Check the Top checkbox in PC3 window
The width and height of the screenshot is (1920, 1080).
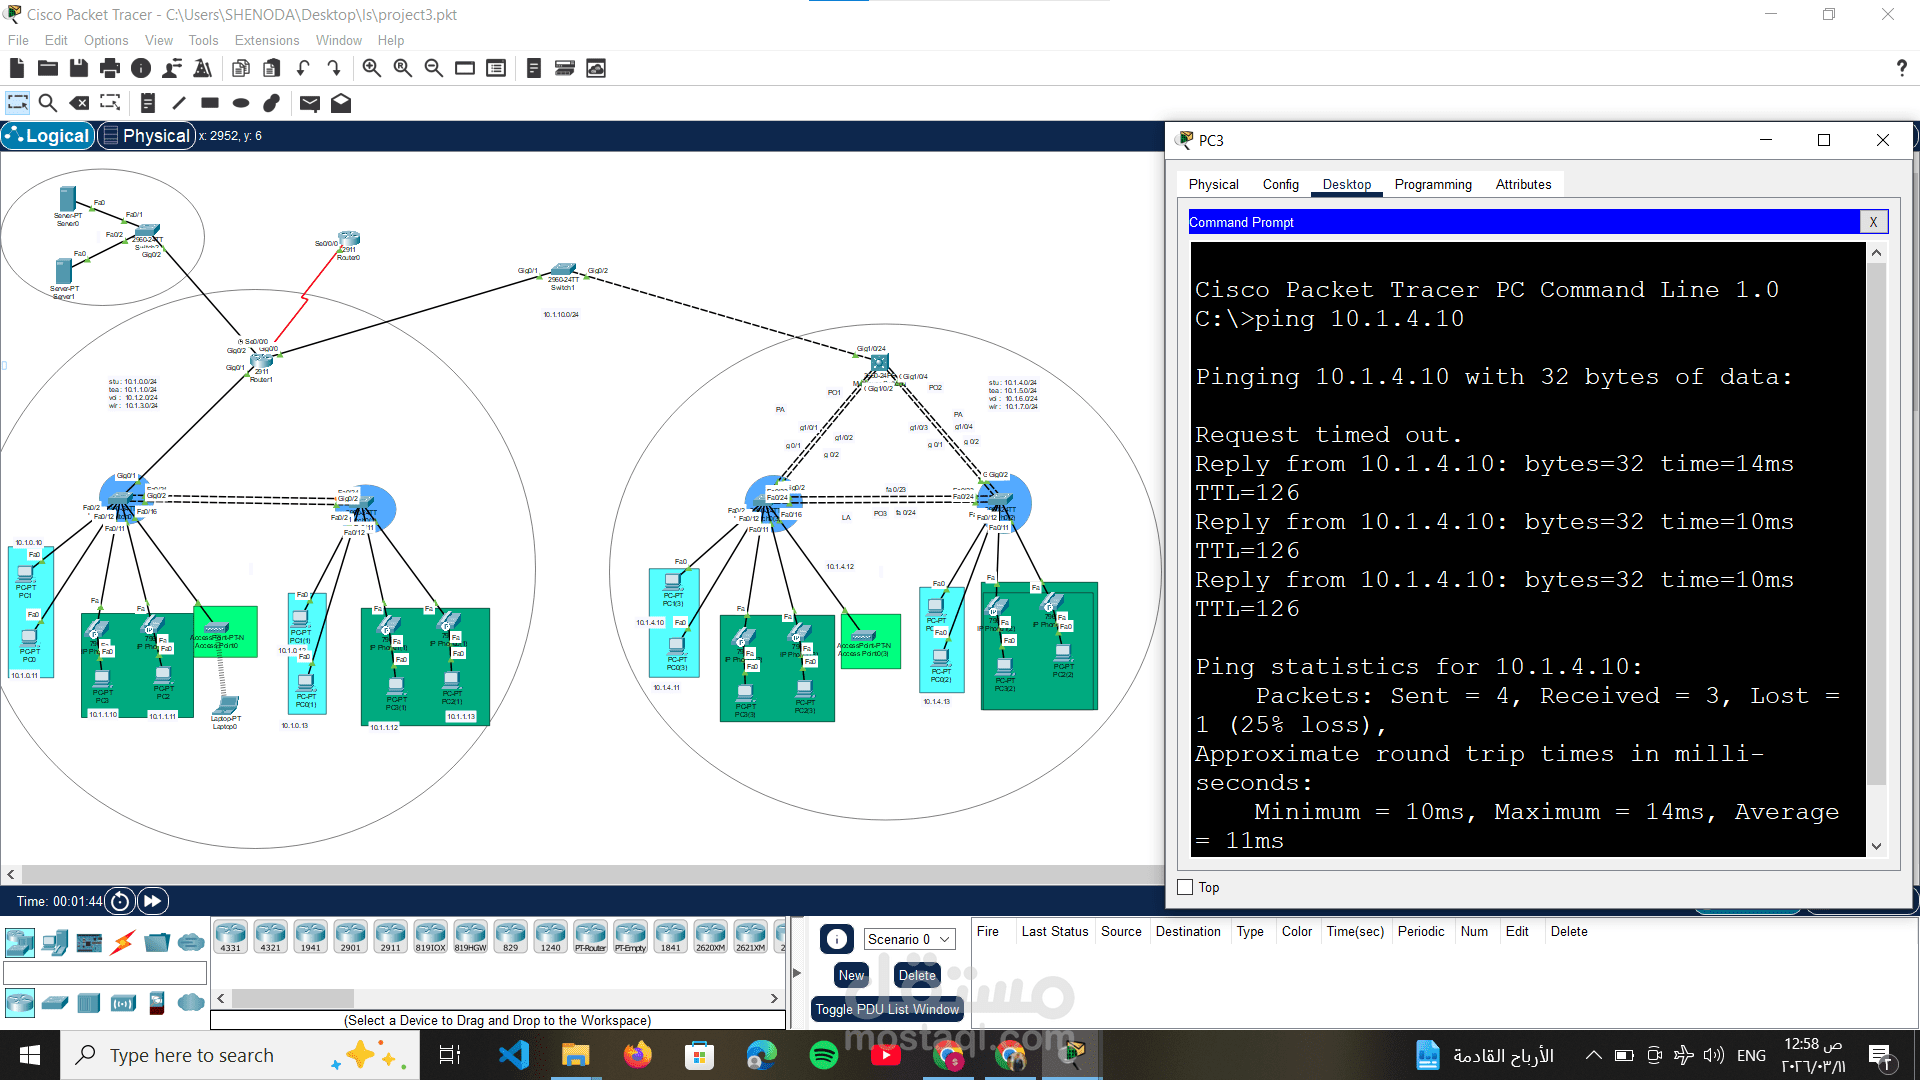(x=1185, y=887)
